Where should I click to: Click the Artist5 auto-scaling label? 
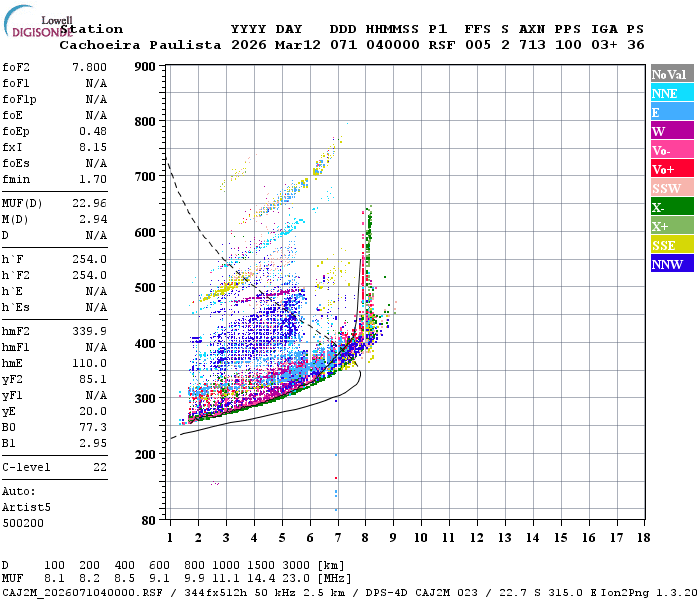(26, 508)
